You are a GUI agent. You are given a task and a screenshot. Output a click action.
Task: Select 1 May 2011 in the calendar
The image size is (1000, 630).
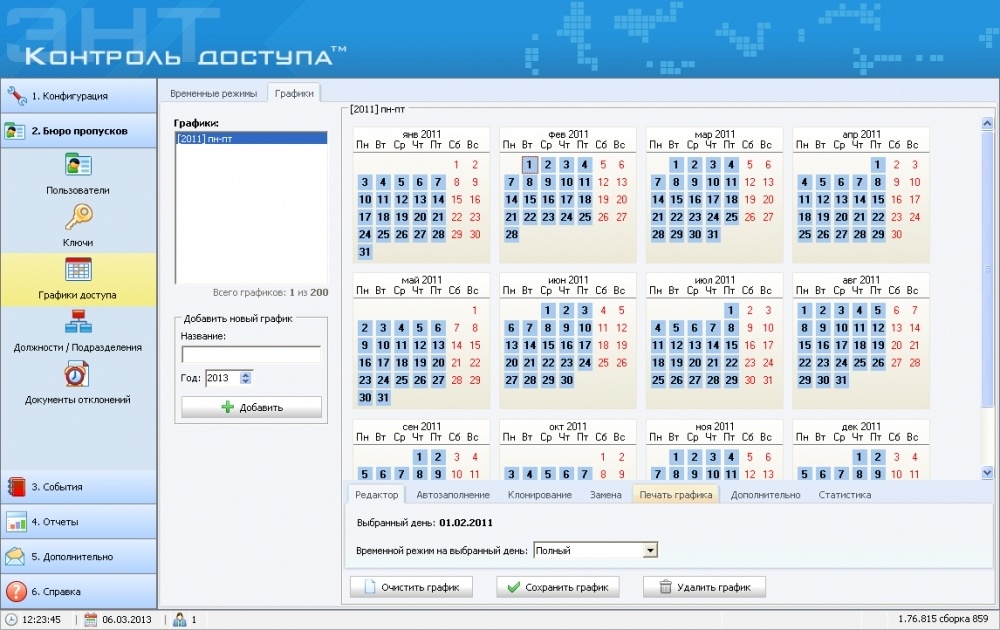click(x=474, y=311)
